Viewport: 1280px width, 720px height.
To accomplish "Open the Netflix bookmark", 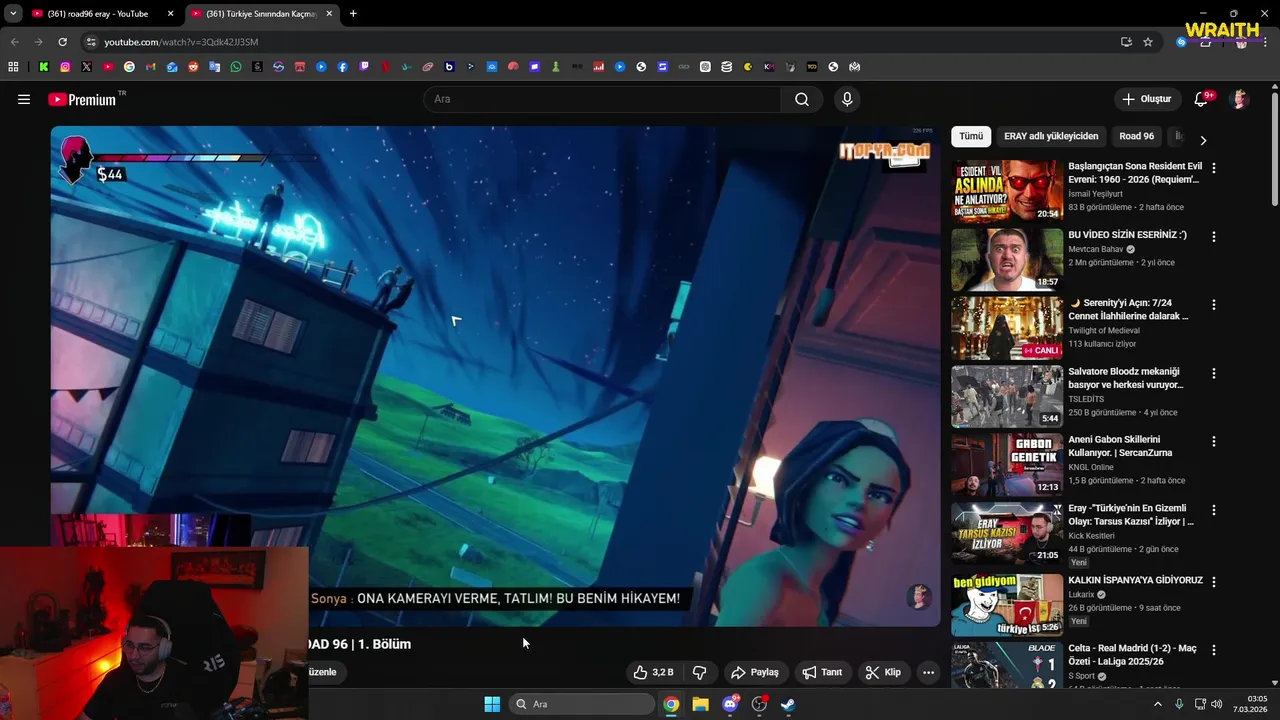I will pos(385,67).
